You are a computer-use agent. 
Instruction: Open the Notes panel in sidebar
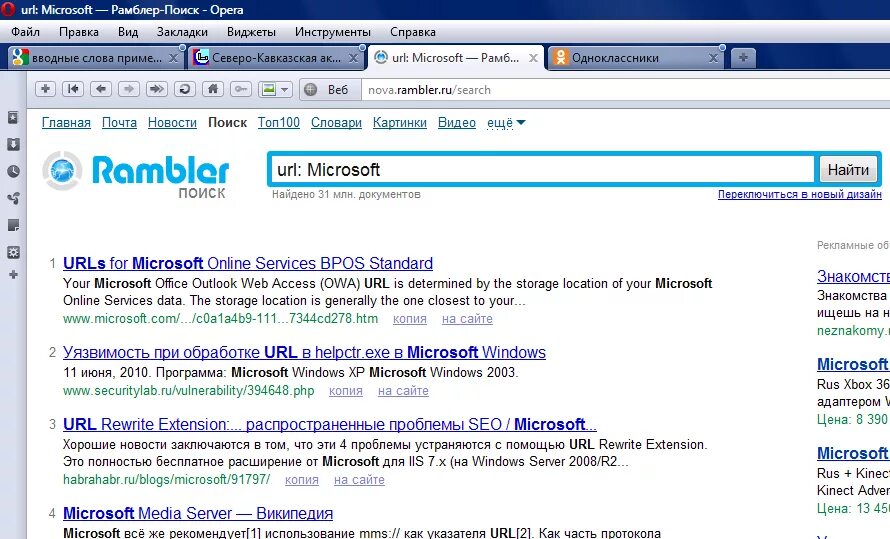coord(13,225)
